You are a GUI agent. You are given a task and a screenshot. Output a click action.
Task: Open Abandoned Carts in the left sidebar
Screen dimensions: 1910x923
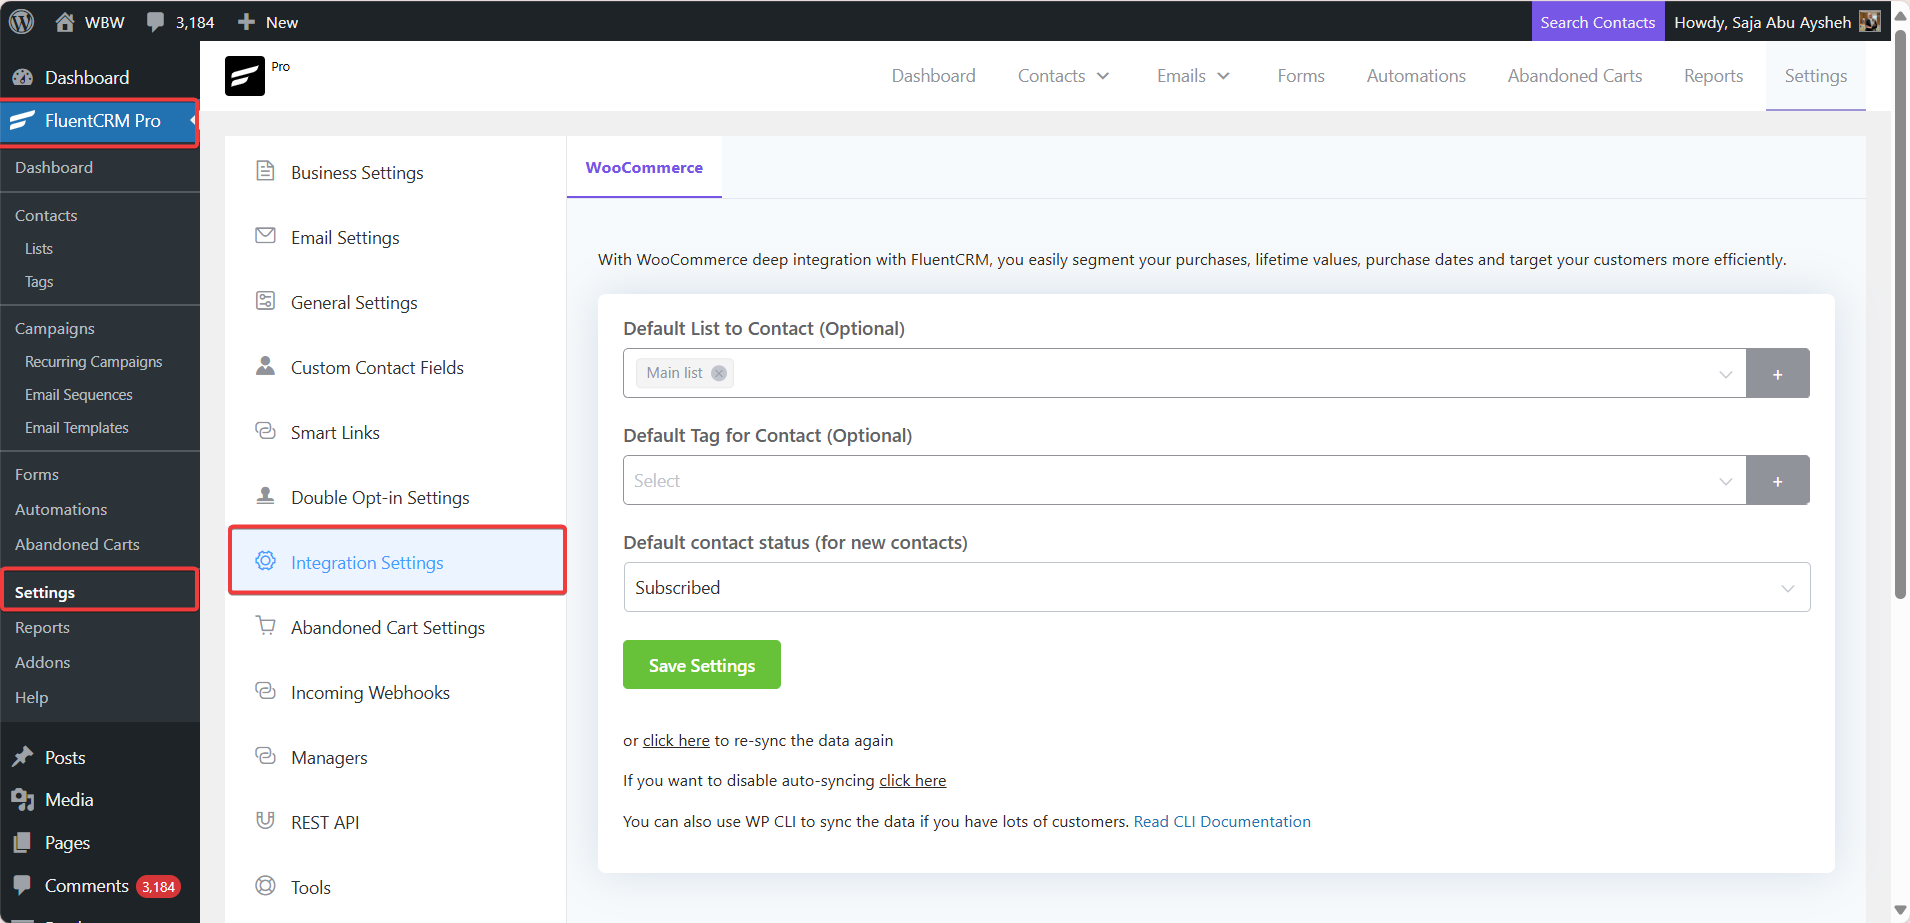[x=77, y=545]
